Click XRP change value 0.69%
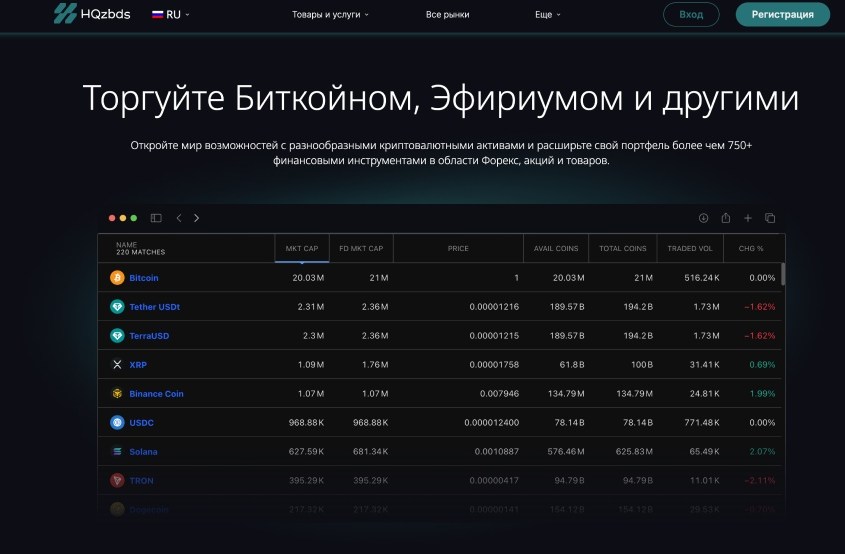Screen dimensions: 845x554 click(x=762, y=365)
